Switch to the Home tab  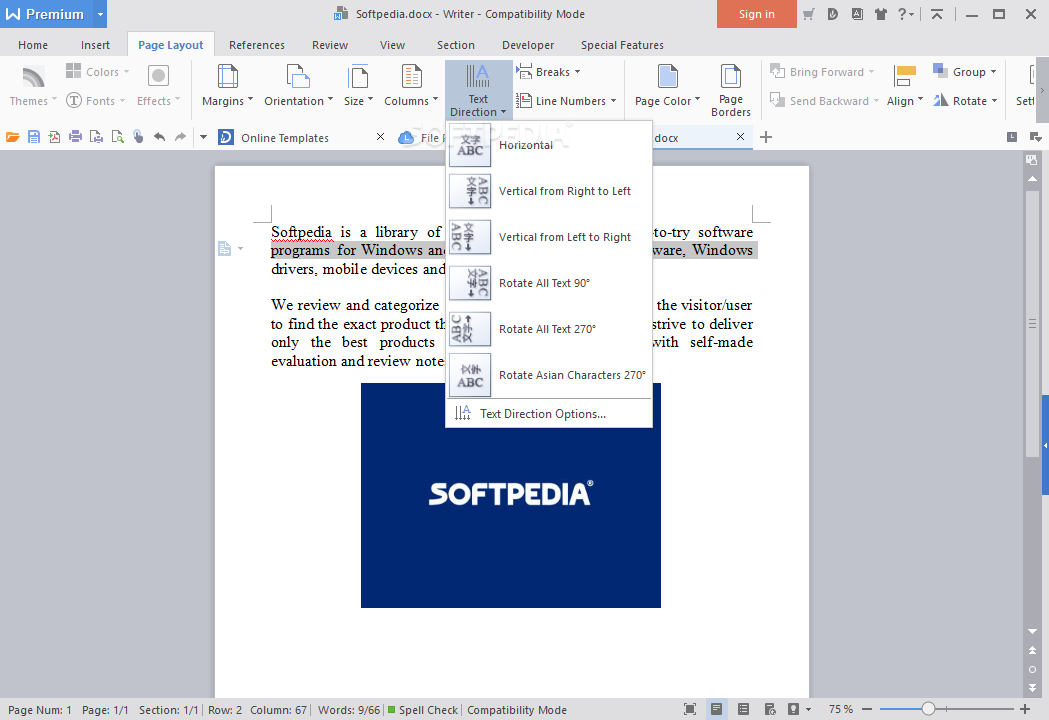pos(33,45)
